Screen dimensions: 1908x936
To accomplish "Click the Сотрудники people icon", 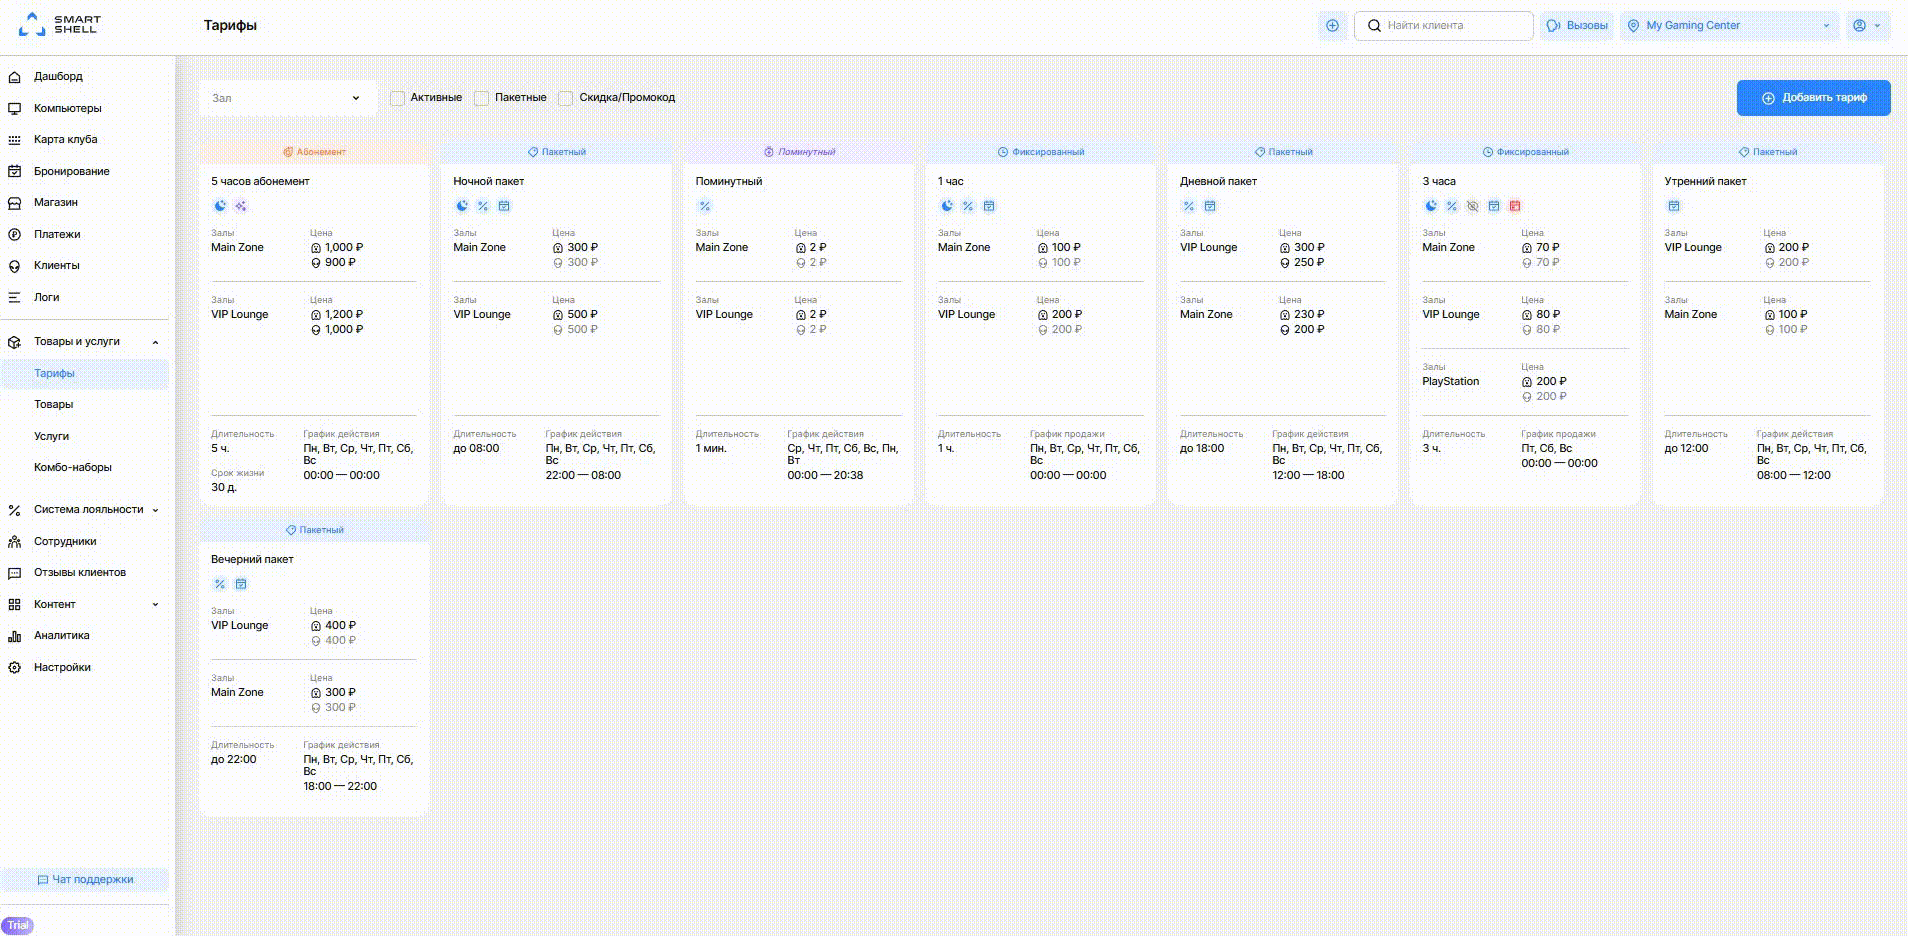I will click(x=14, y=541).
